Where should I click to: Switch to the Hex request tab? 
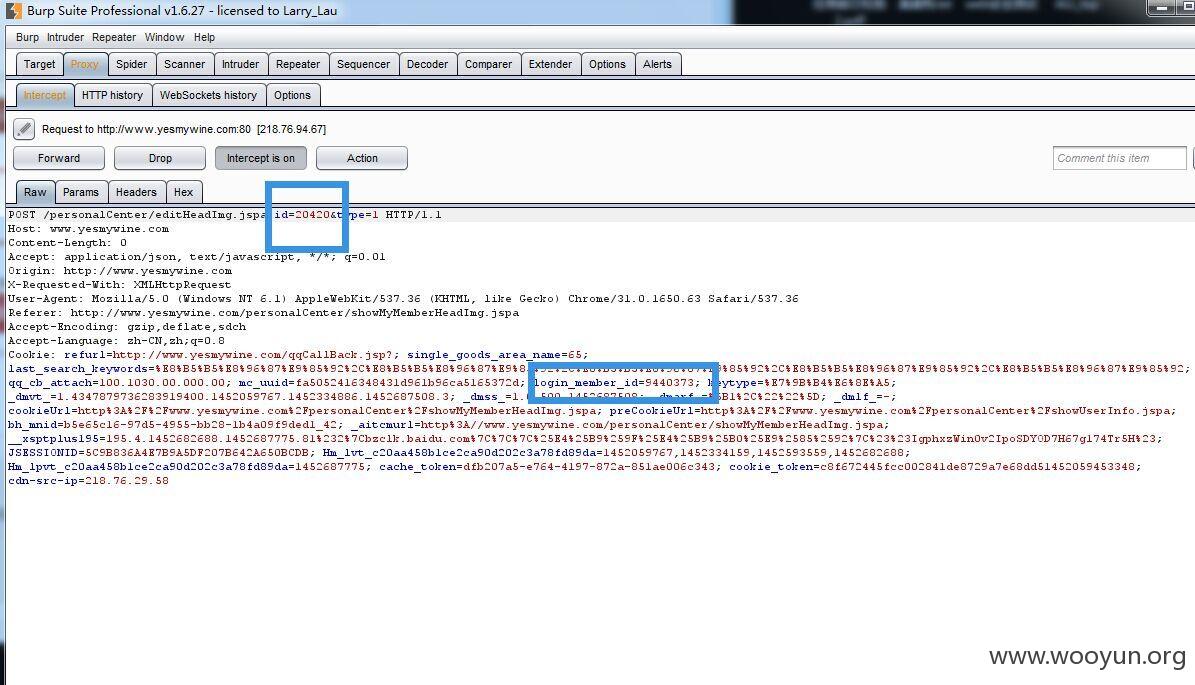[x=184, y=192]
